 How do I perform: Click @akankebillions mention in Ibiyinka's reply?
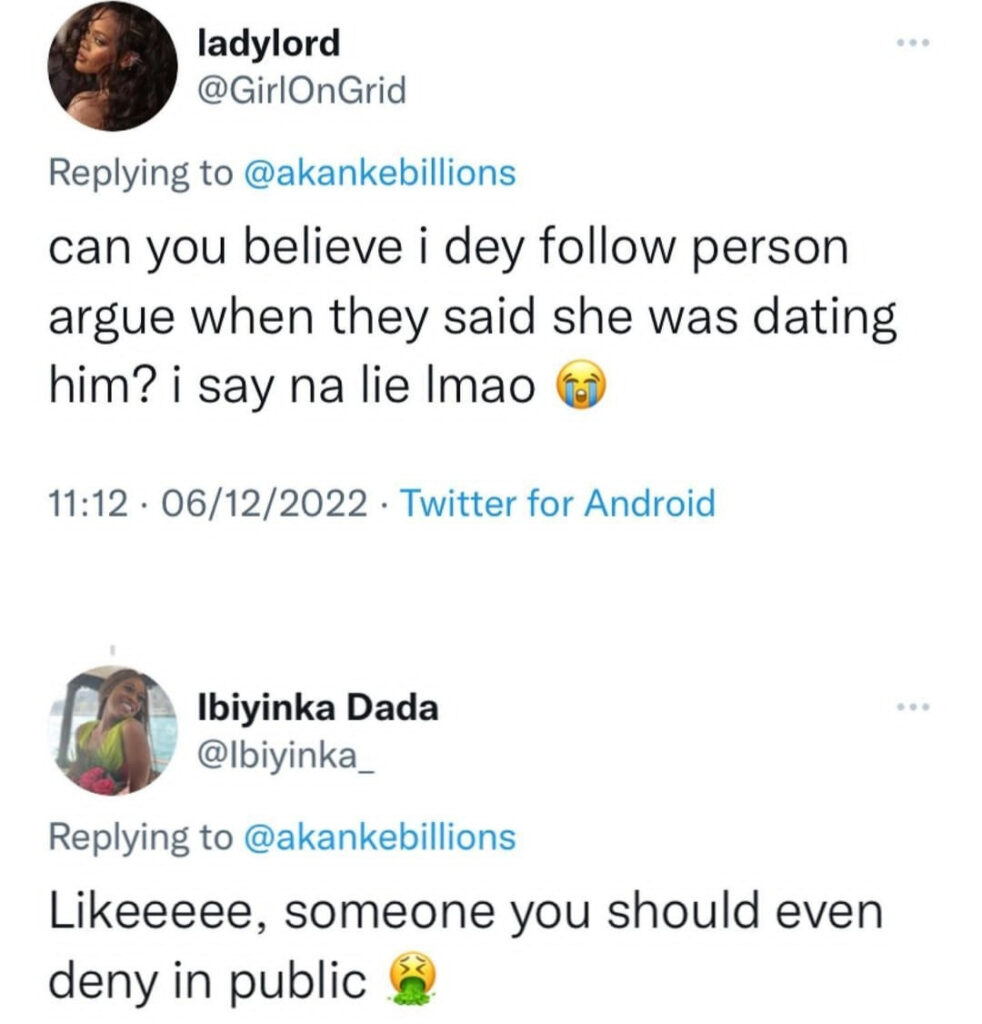tap(378, 836)
